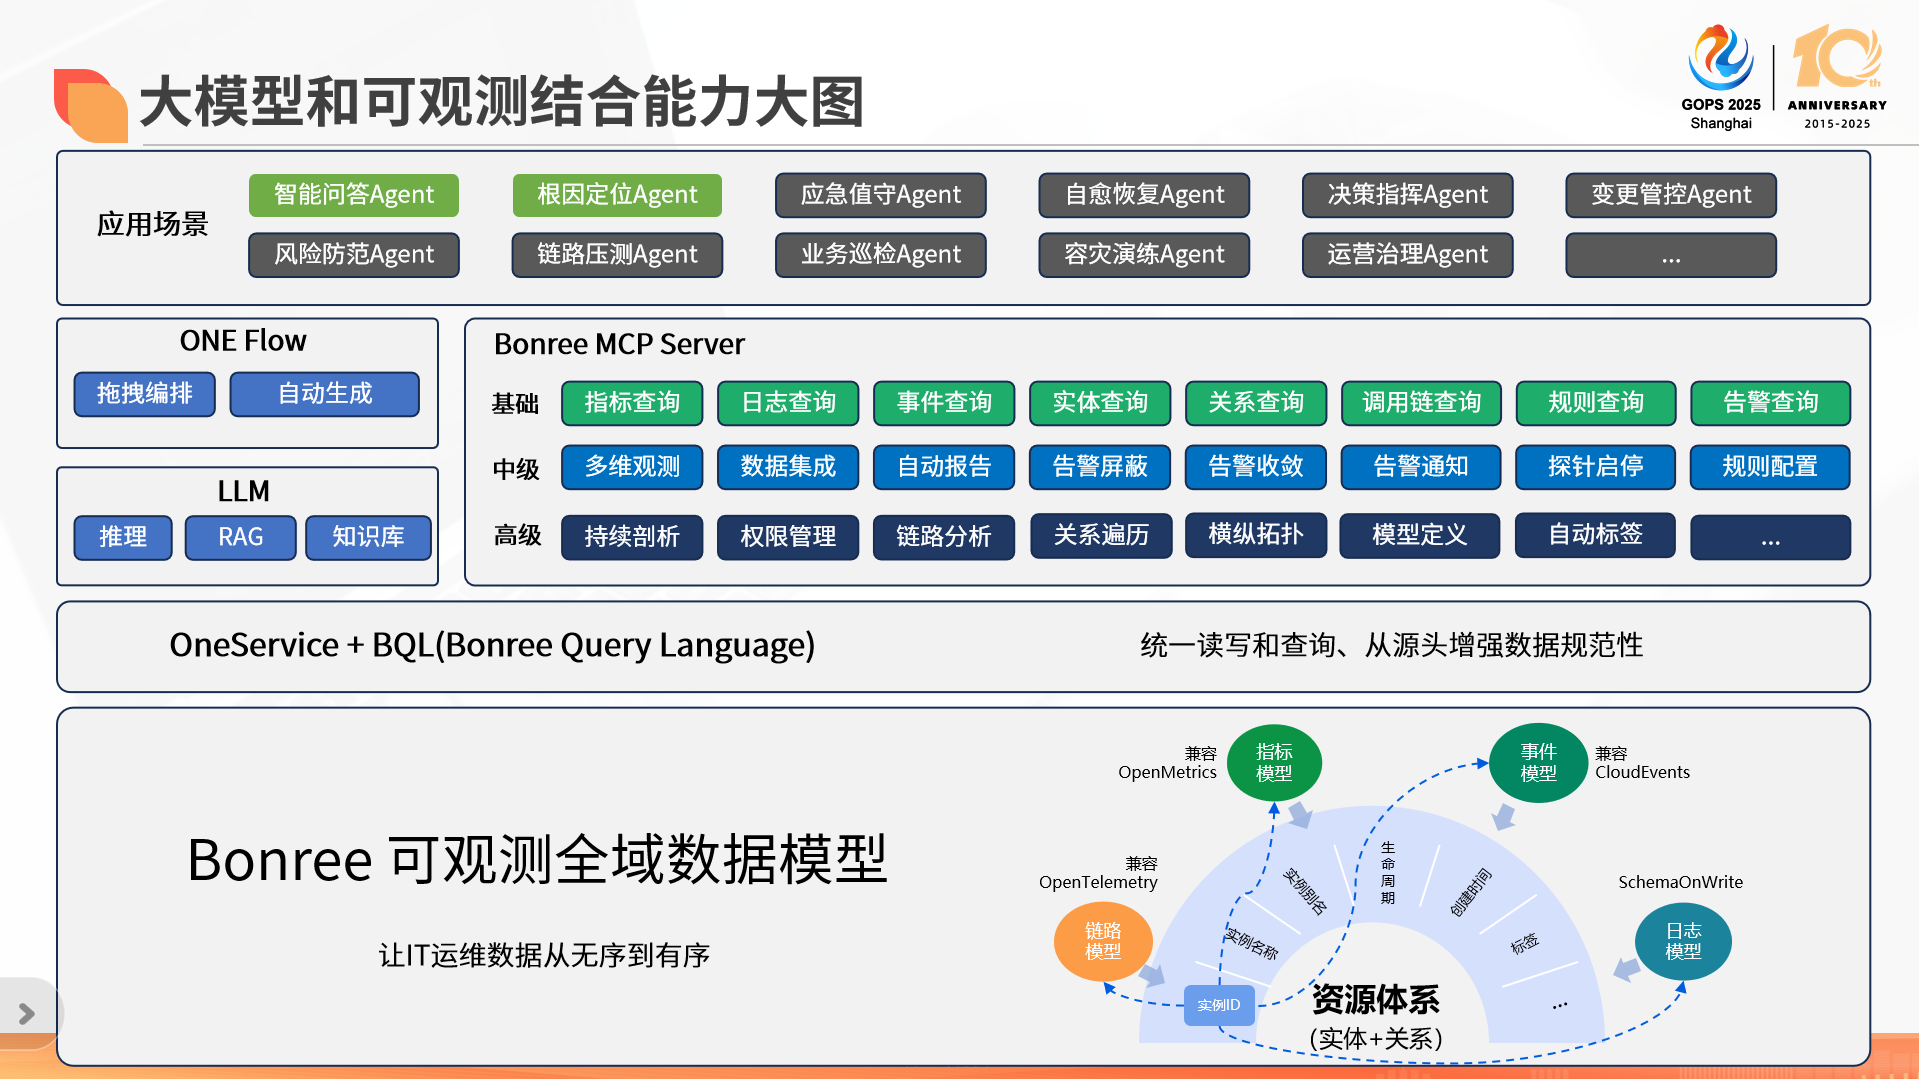The height and width of the screenshot is (1079, 1919).
Task: Click the 资源体系 center label
Action: [1375, 999]
